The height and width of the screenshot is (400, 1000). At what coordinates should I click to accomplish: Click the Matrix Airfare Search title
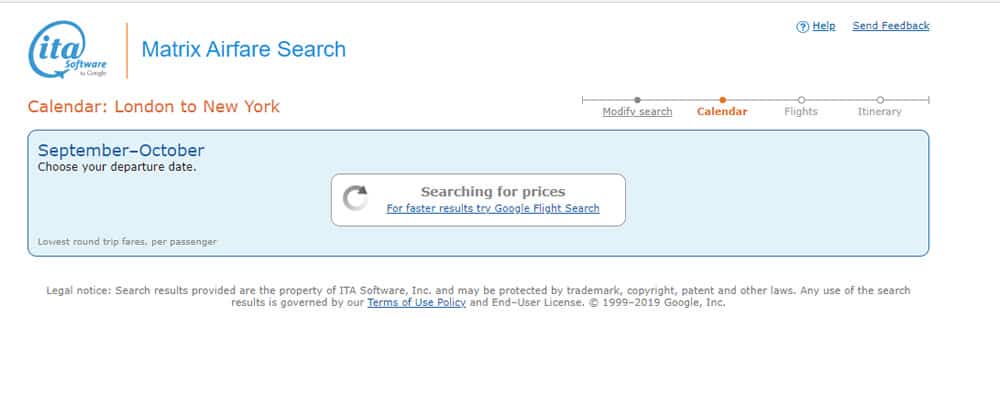click(244, 49)
